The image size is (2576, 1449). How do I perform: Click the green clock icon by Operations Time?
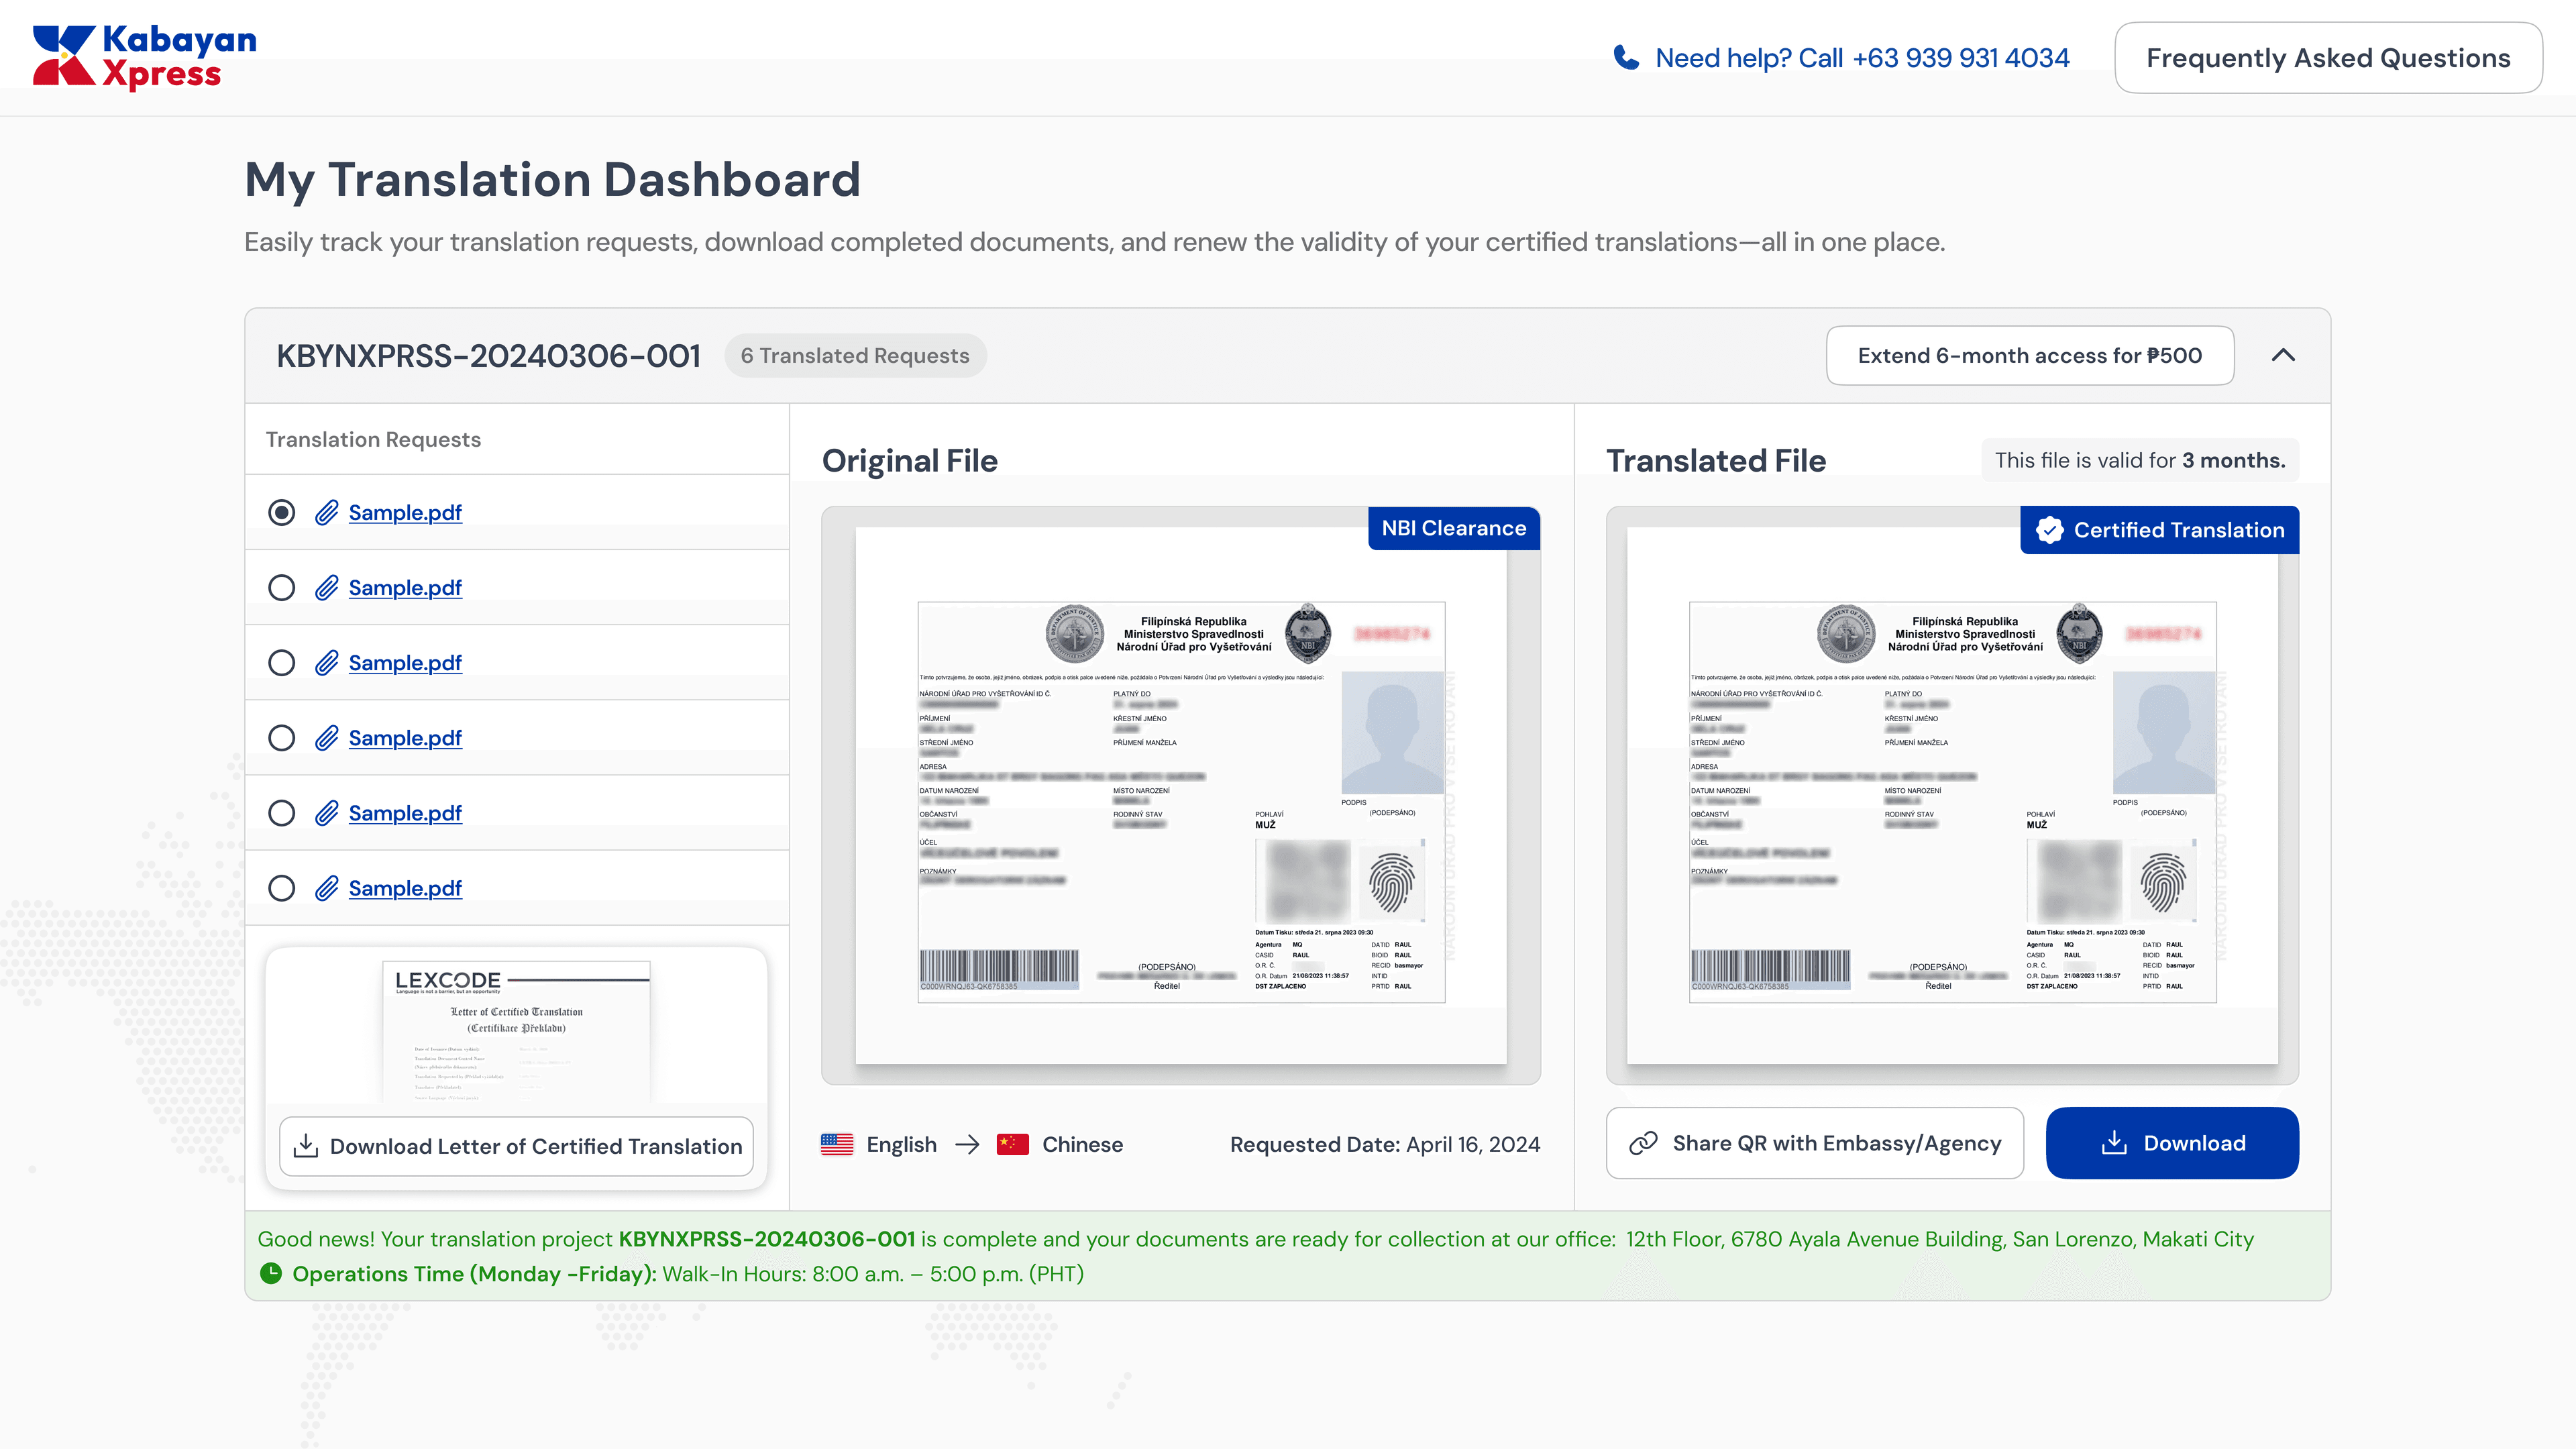click(x=271, y=1273)
